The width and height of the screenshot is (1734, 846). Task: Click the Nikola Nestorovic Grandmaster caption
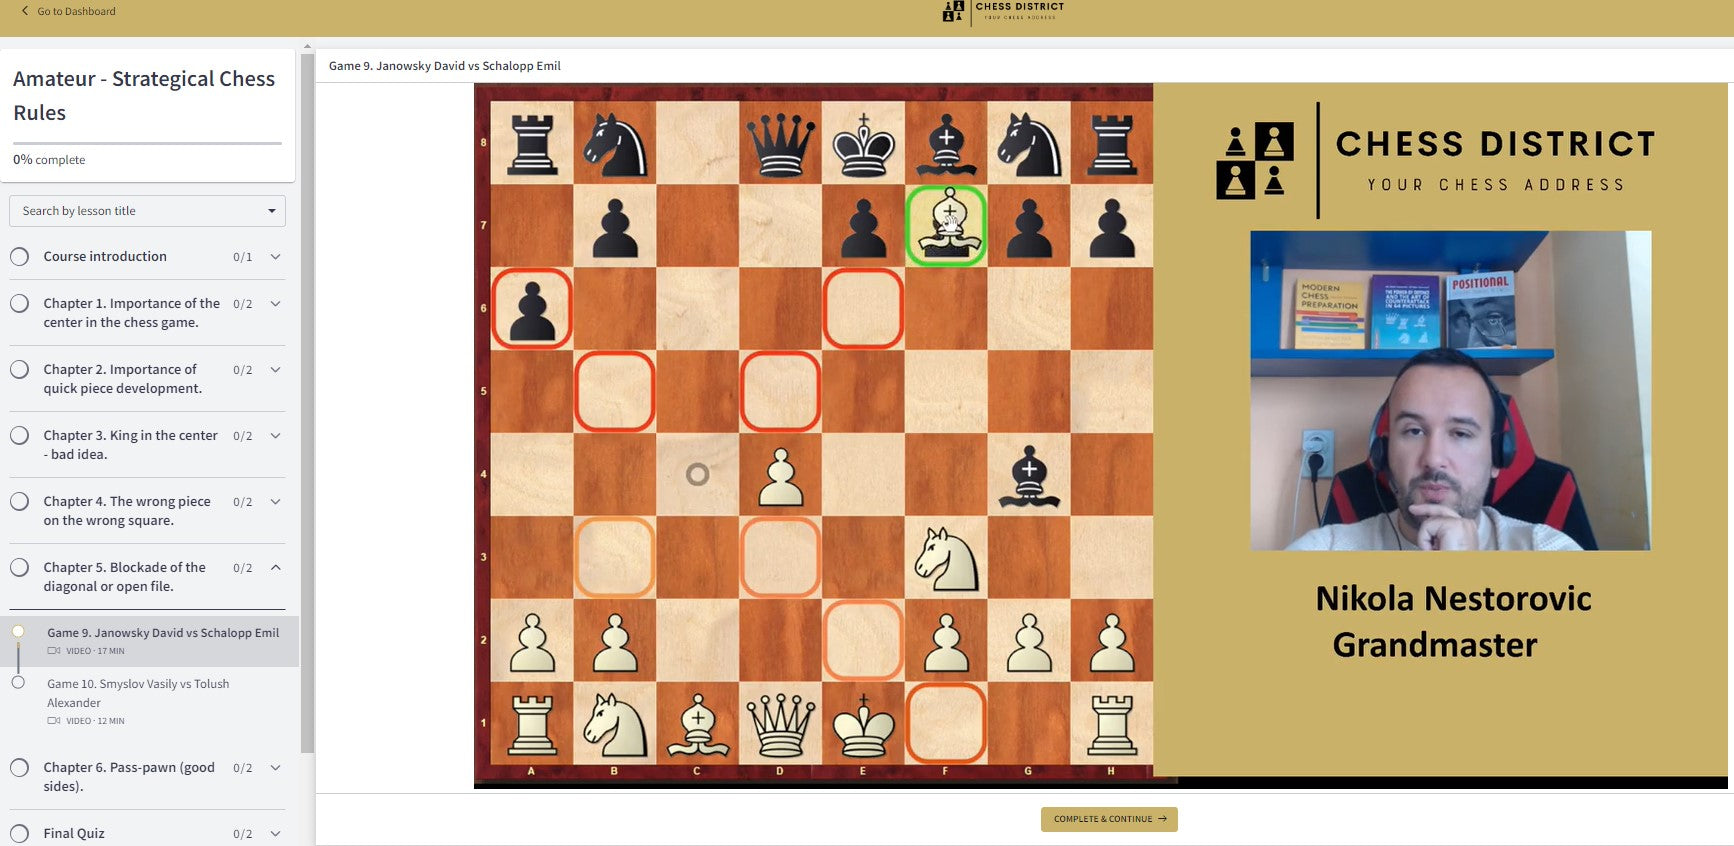[x=1453, y=621]
